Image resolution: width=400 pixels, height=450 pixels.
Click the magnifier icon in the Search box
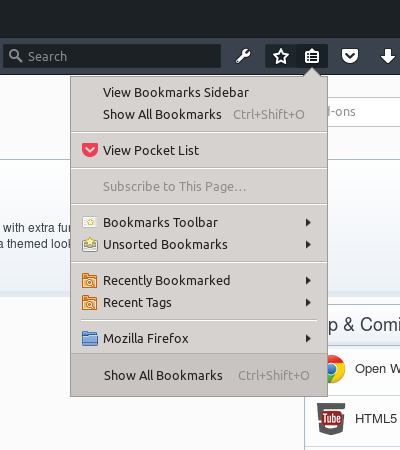pos(15,56)
